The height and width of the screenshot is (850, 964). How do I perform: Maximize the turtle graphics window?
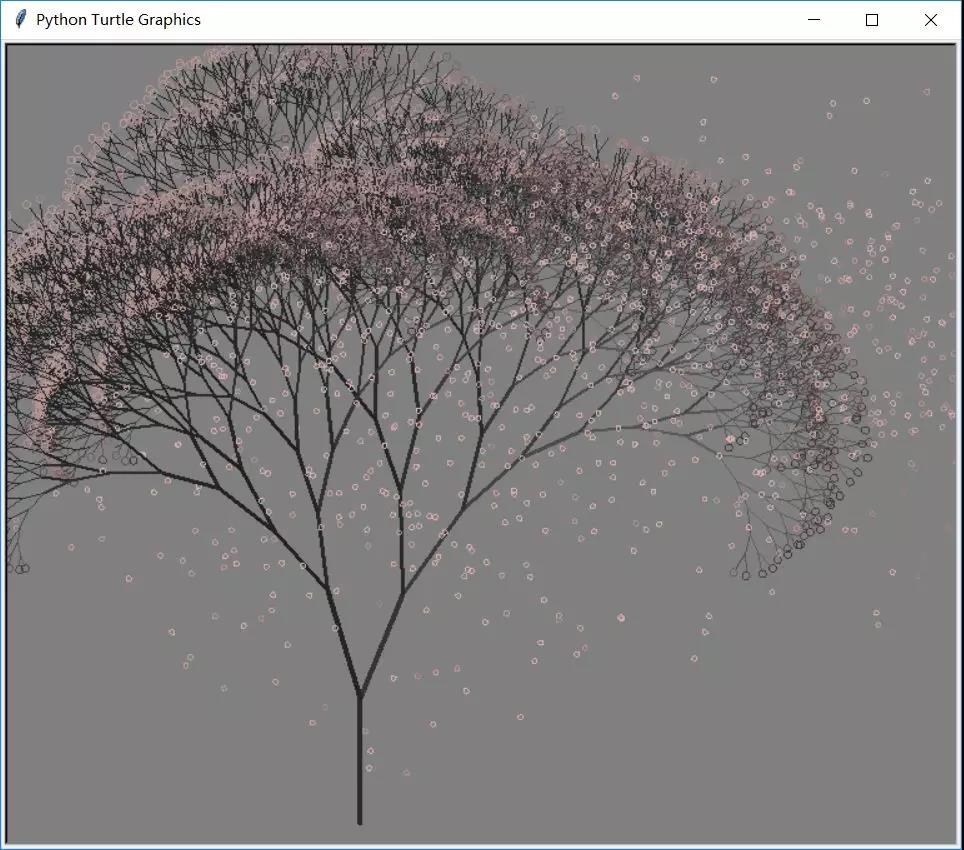pos(871,19)
